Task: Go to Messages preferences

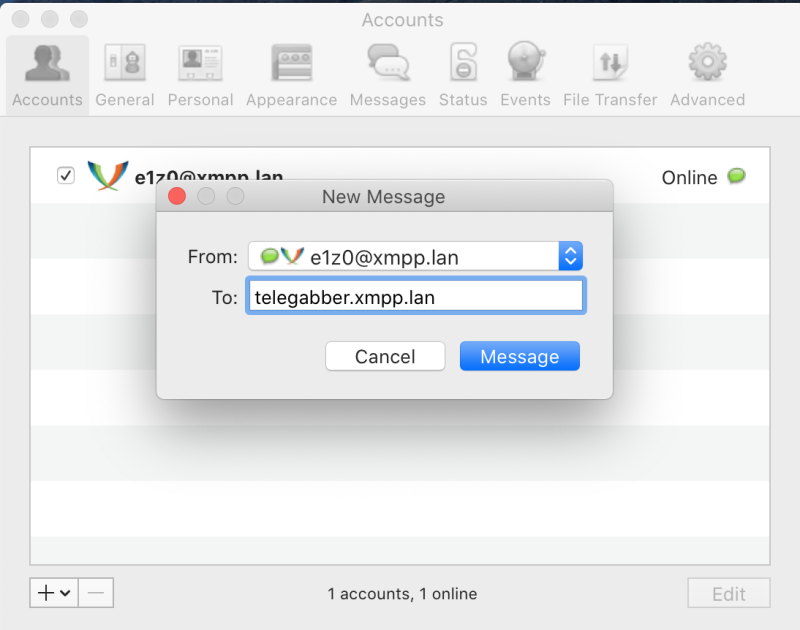Action: point(388,76)
